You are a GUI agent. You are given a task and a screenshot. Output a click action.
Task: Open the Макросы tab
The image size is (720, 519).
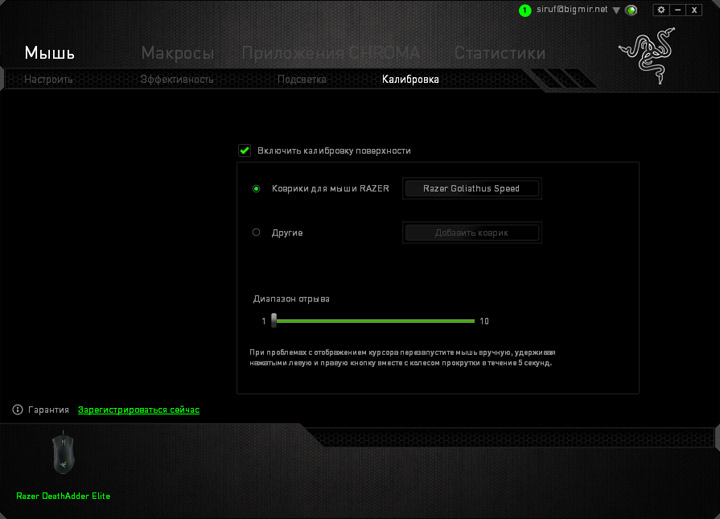177,53
